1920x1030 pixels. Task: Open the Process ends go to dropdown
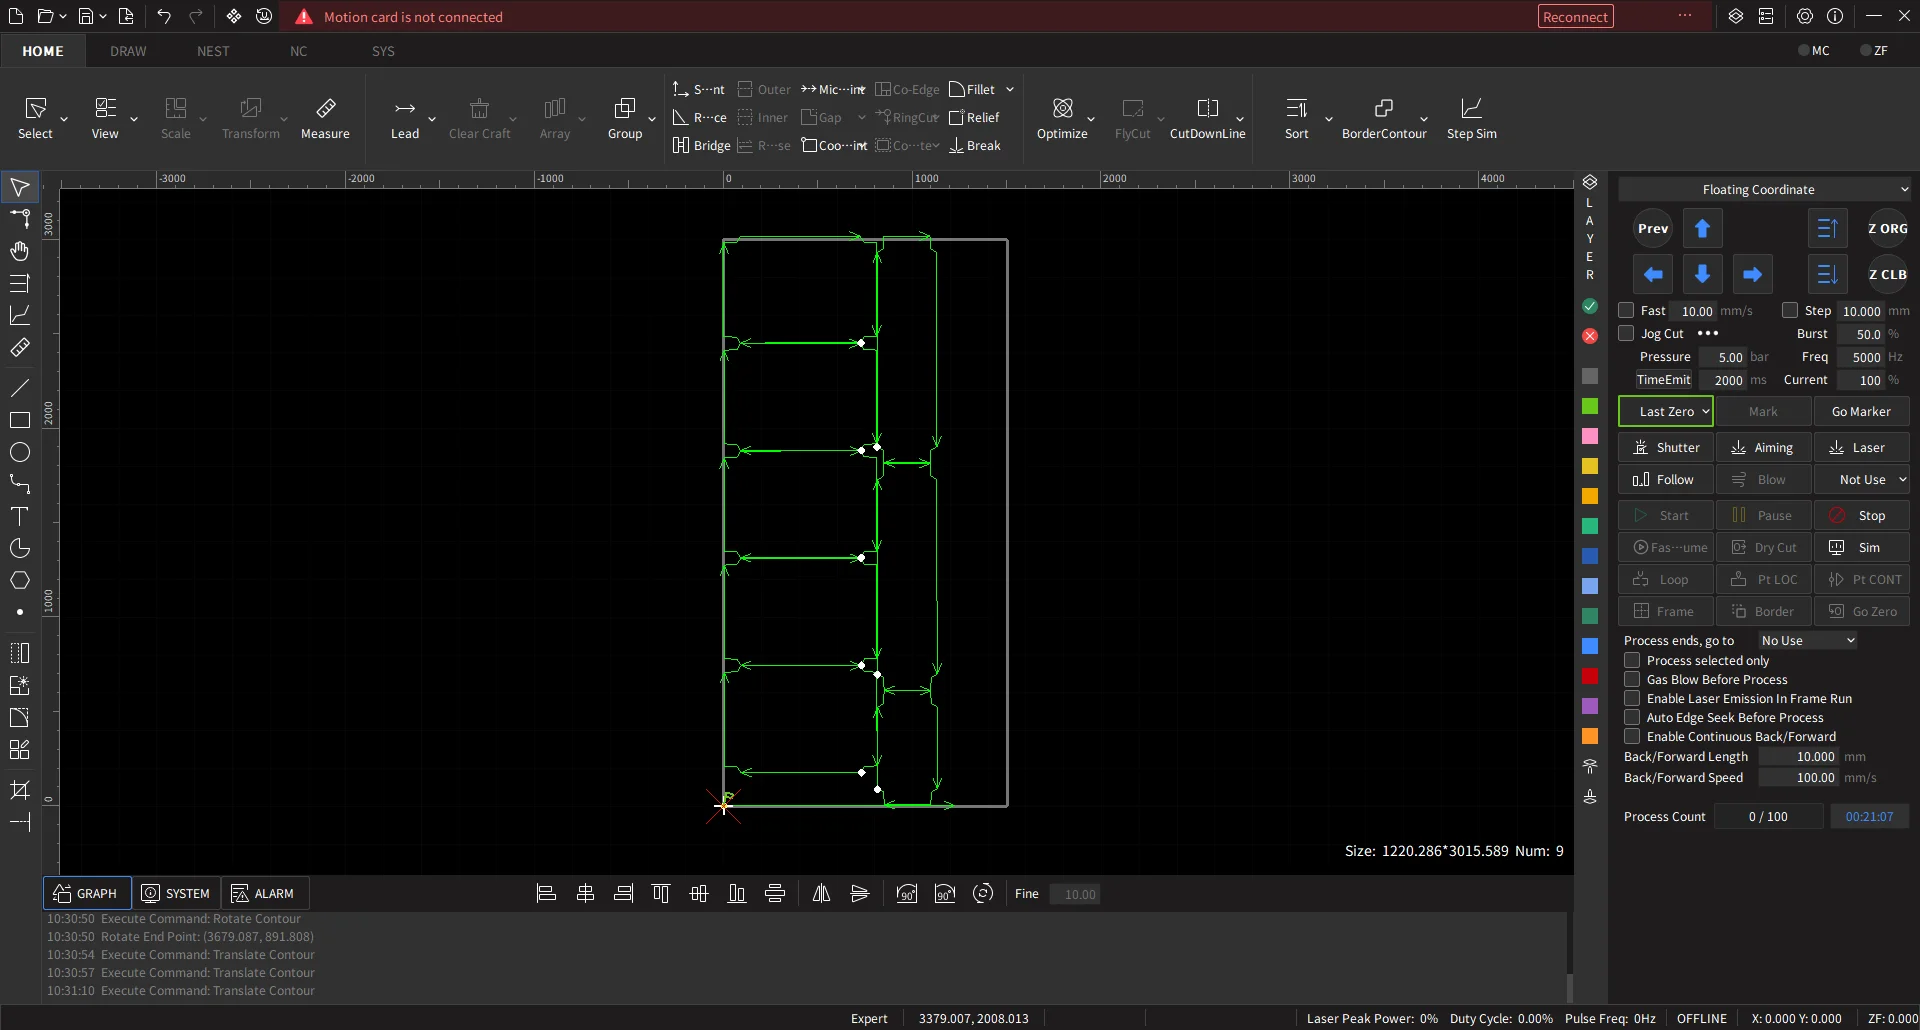click(x=1807, y=641)
